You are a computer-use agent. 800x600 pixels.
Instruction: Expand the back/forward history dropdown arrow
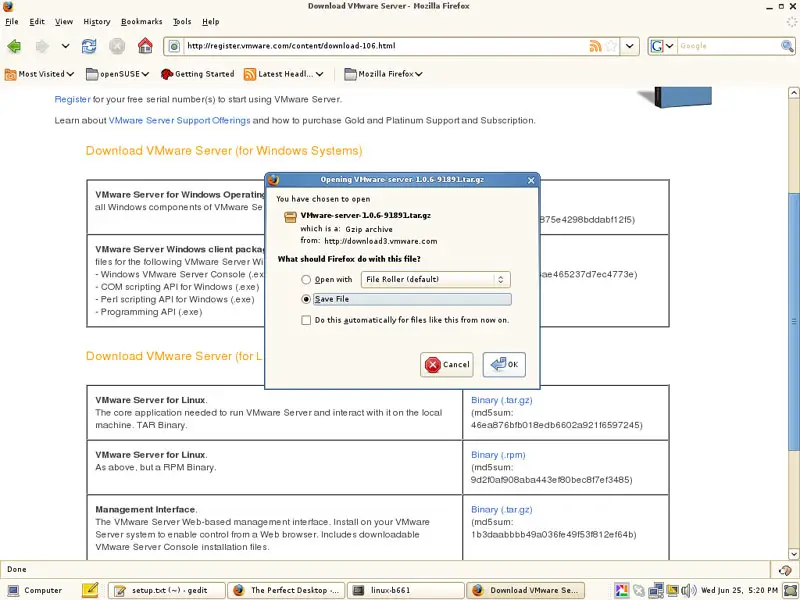click(x=65, y=46)
